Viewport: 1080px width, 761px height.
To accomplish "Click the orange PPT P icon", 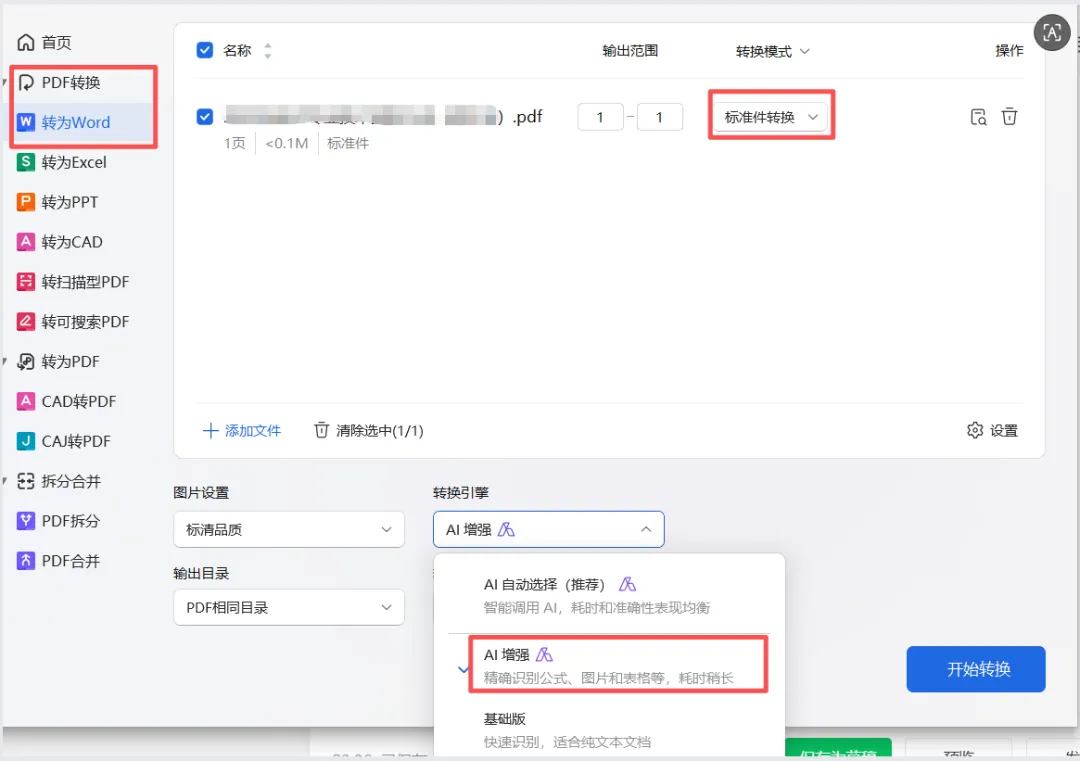I will point(25,202).
